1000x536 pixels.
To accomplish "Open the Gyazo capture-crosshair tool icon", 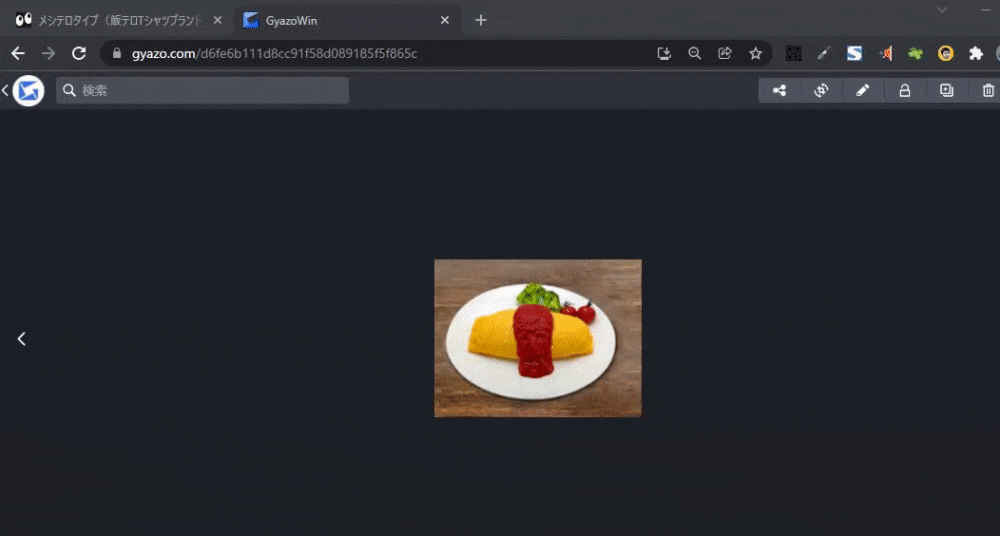I will (x=821, y=91).
